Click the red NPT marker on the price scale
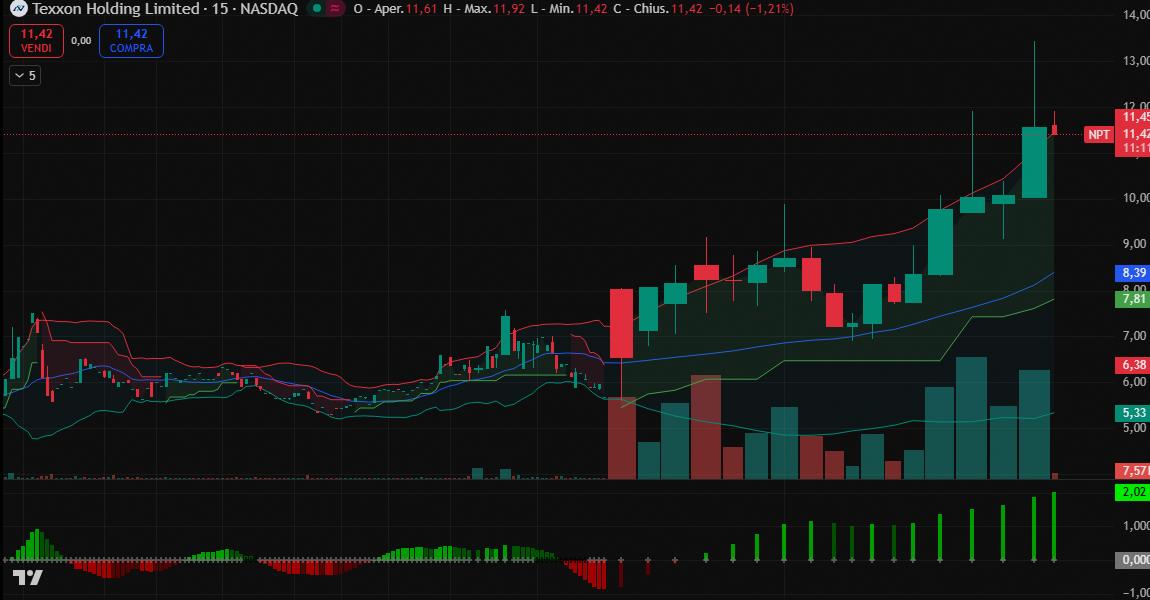This screenshot has width=1150, height=600. tap(1096, 134)
